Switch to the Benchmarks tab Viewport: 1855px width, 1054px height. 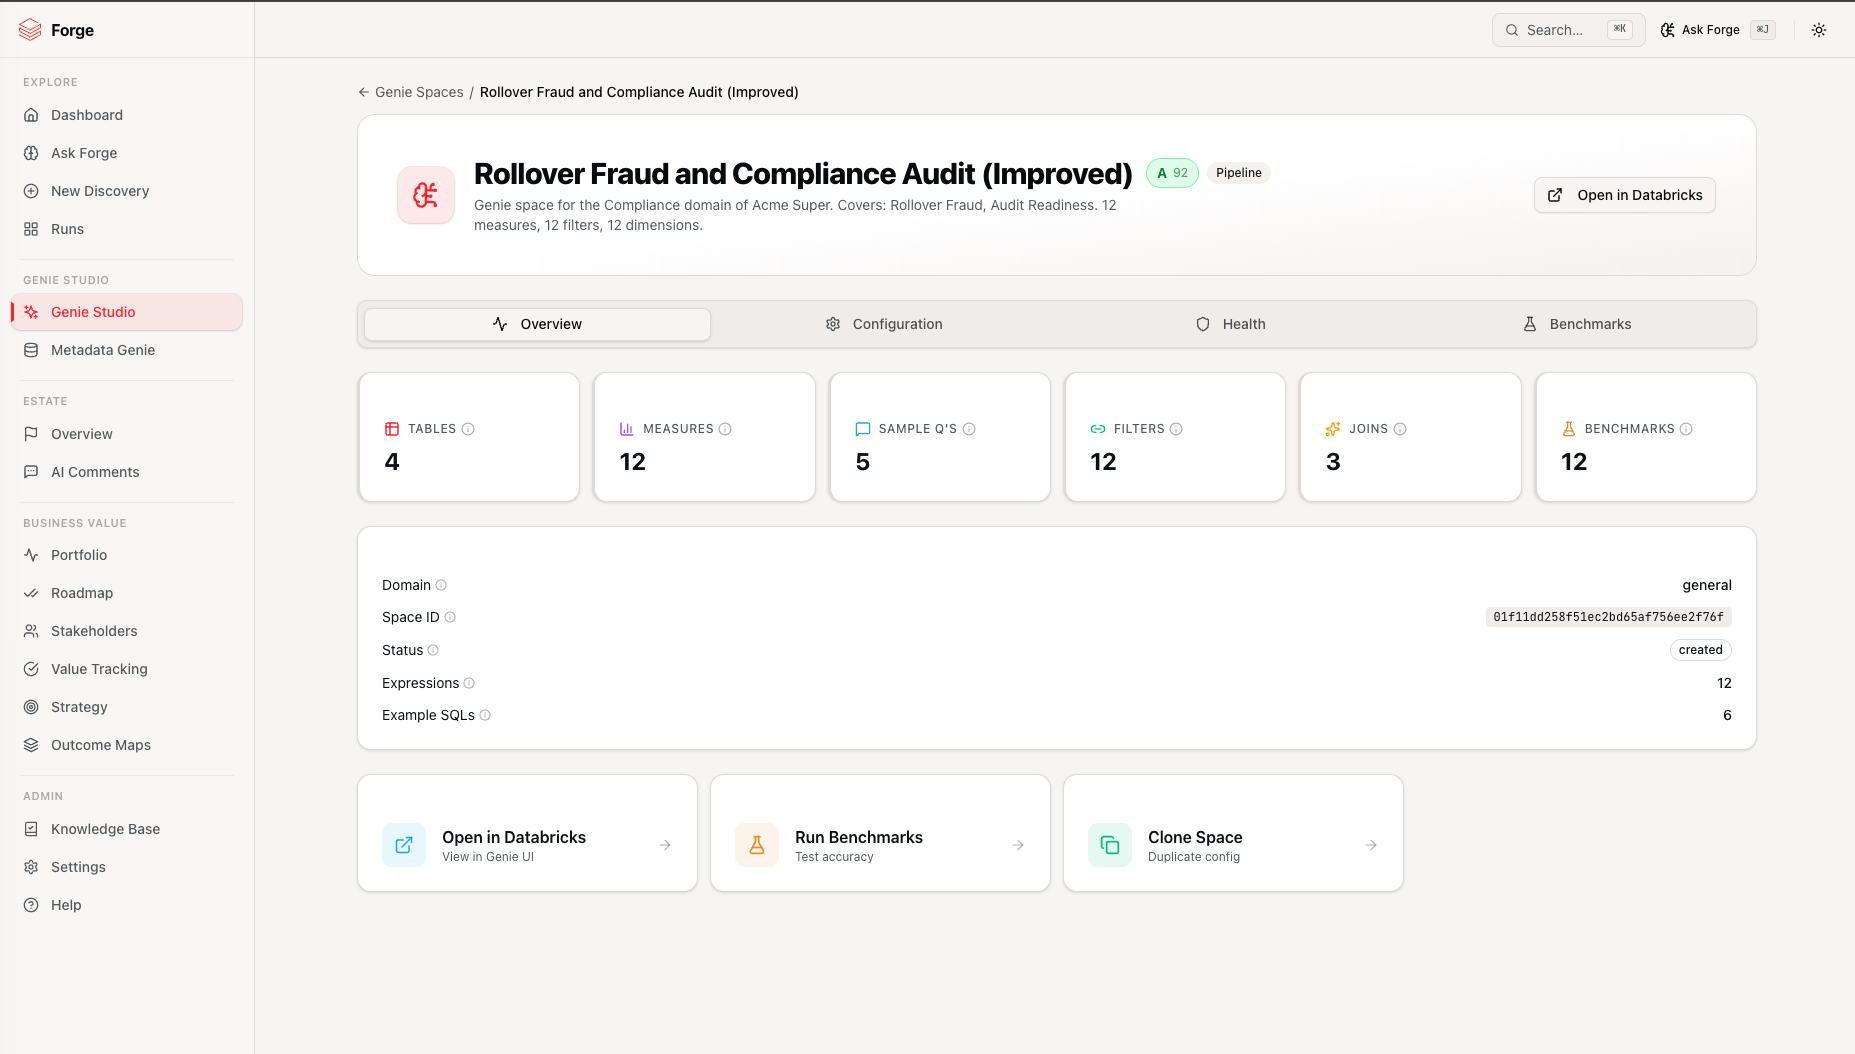[x=1577, y=324]
